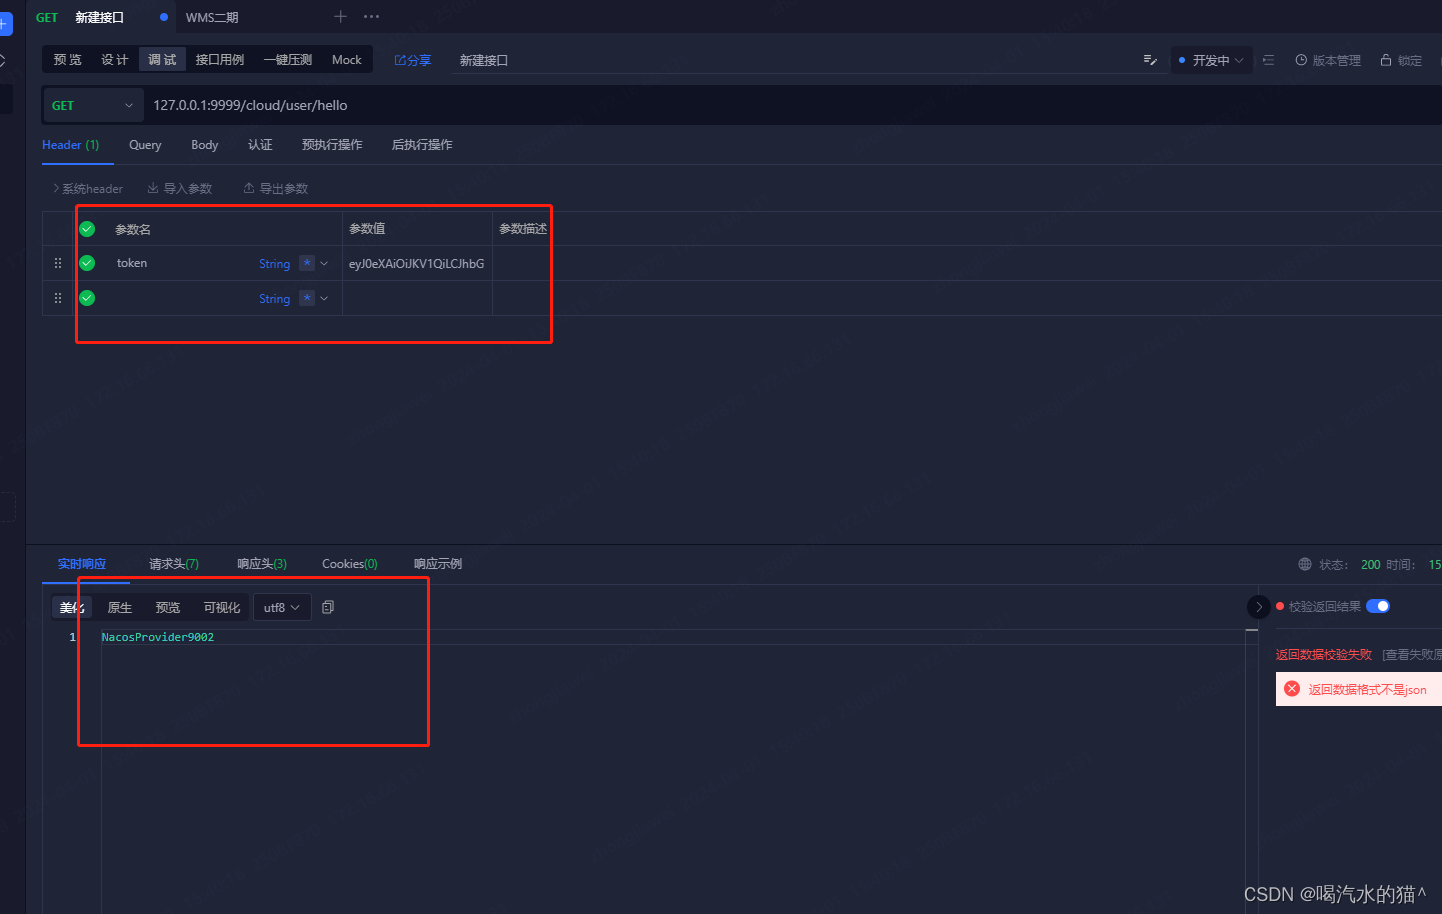Toggle the select-all checkbox in the header row

click(x=87, y=229)
